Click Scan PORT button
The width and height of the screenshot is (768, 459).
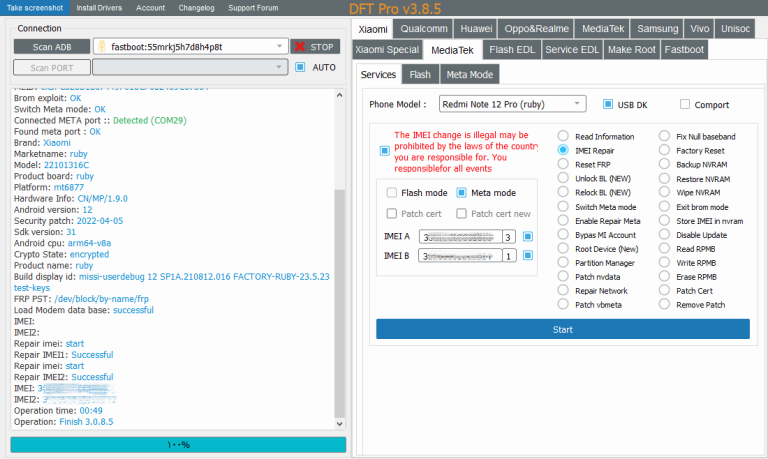[52, 68]
